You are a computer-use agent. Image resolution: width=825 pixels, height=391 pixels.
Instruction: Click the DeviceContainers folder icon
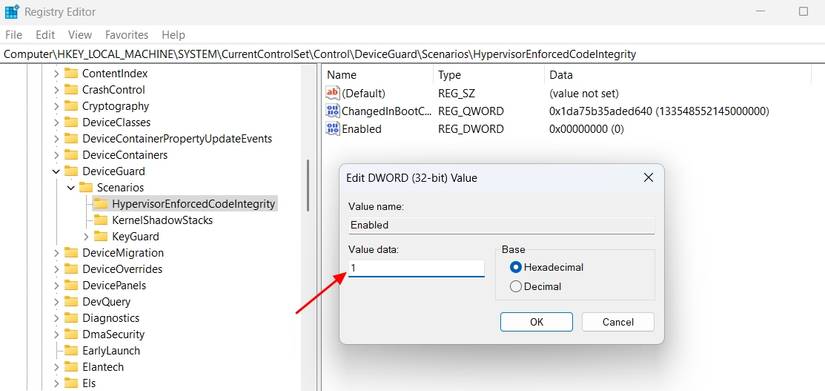pyautogui.click(x=71, y=155)
